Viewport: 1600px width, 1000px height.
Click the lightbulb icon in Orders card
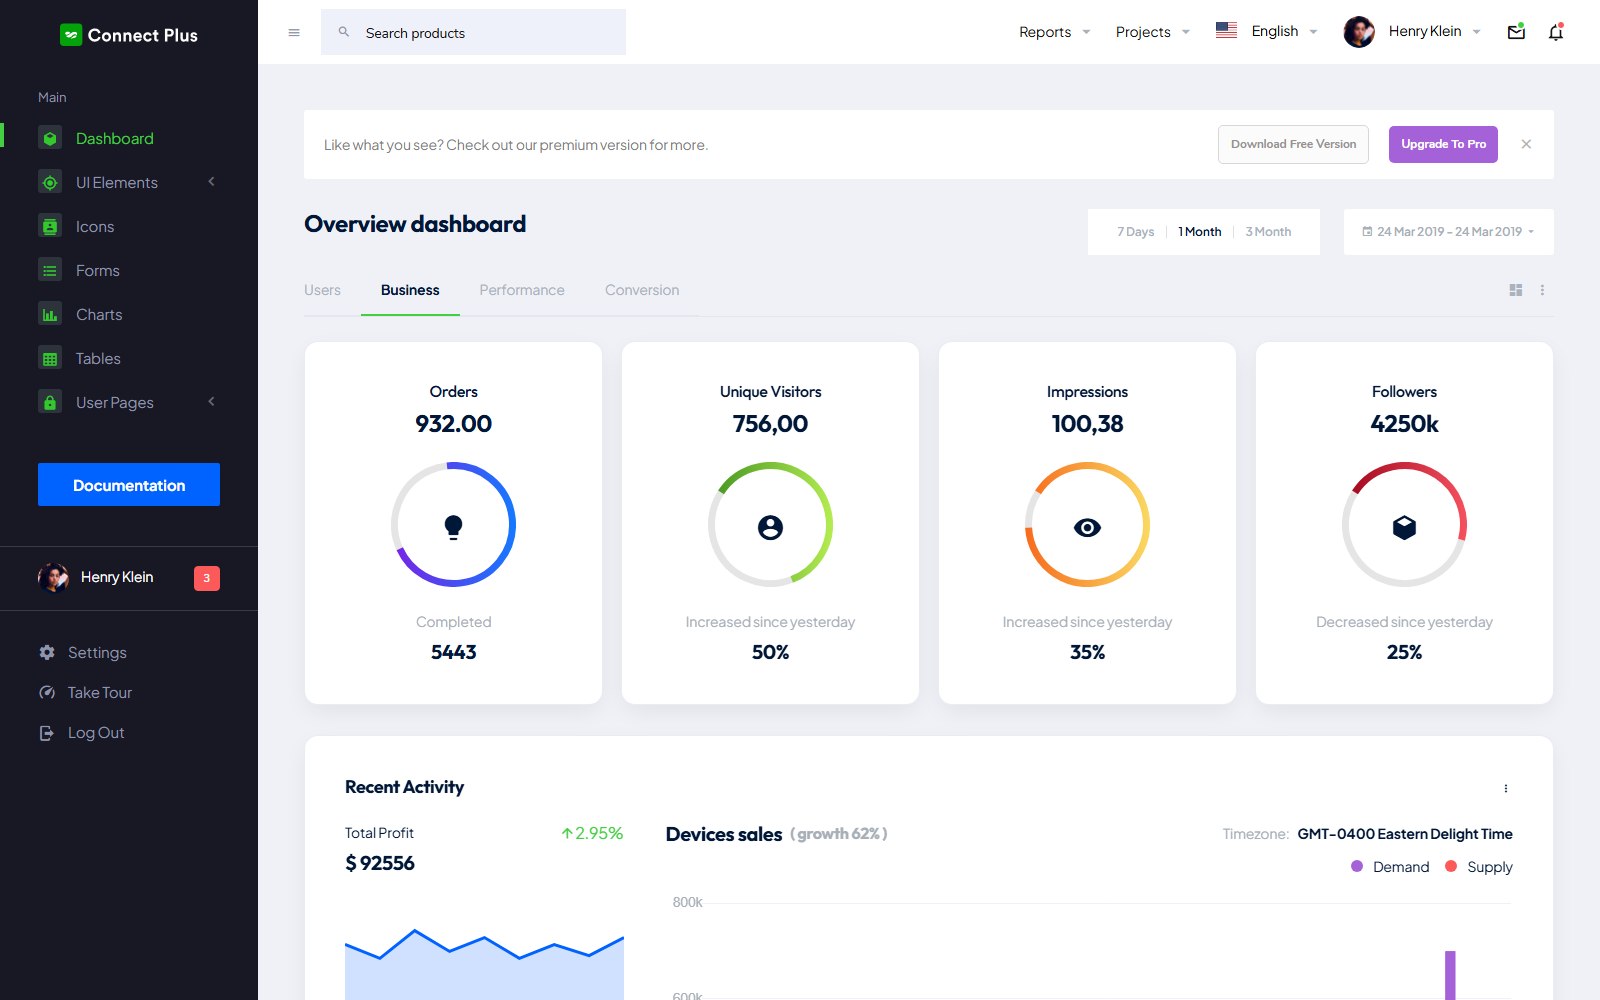pyautogui.click(x=453, y=527)
